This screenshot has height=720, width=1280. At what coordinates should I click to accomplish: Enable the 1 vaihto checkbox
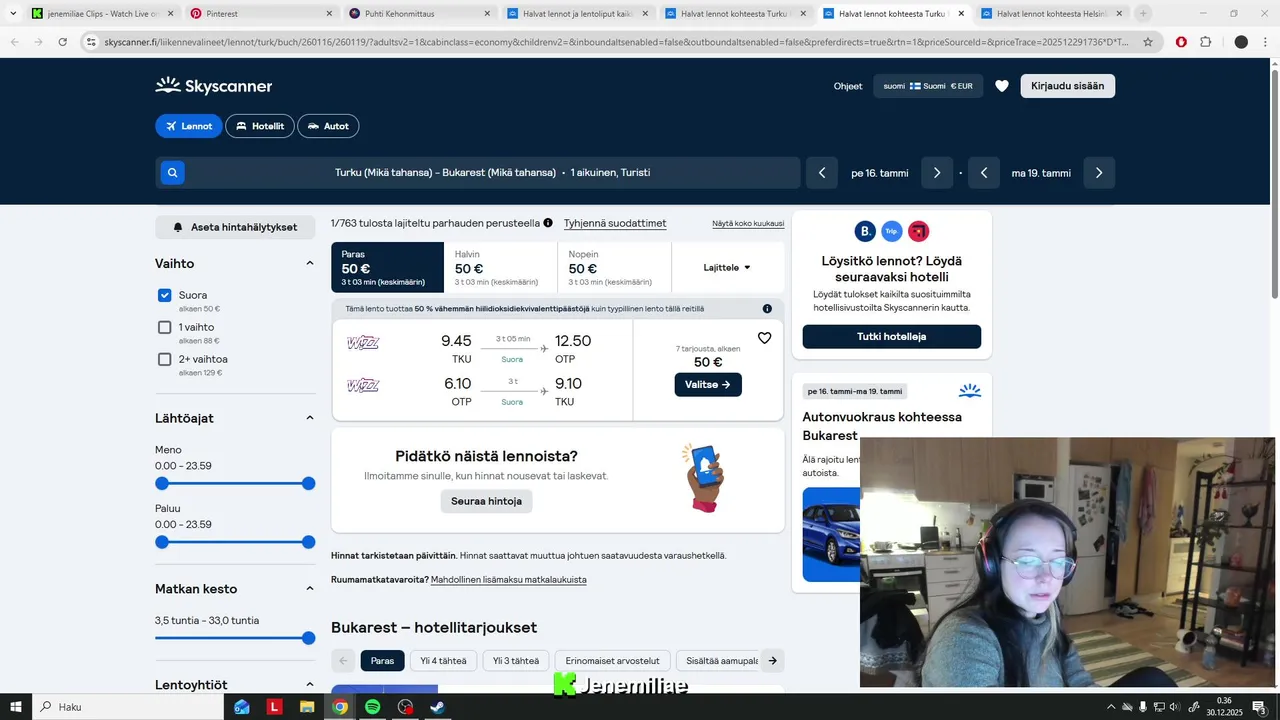(165, 327)
